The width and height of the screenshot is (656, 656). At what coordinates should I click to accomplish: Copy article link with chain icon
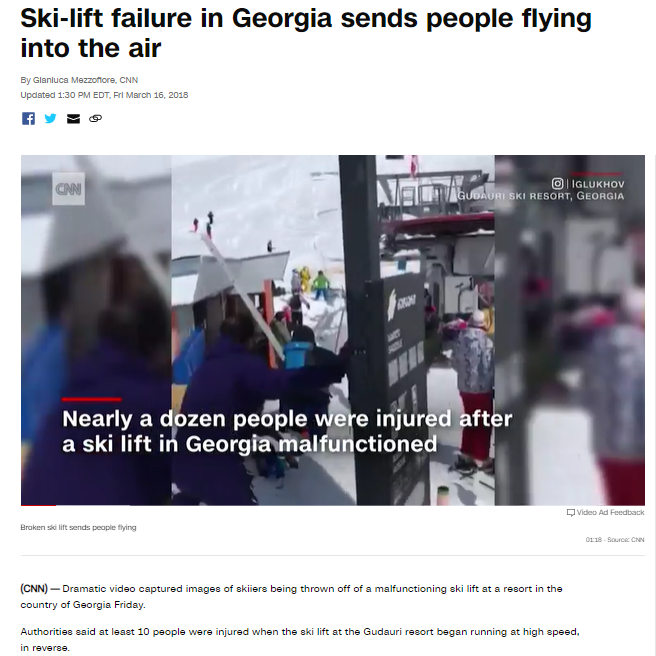click(95, 119)
